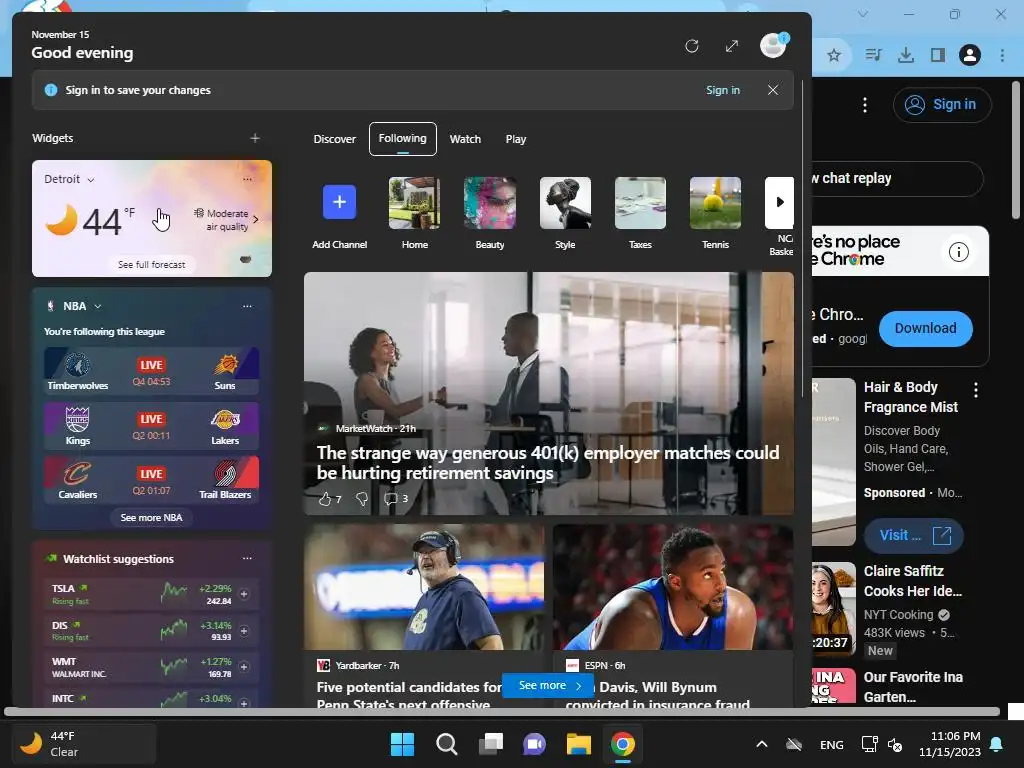1024x768 pixels.
Task: Open the Play tab
Action: [x=516, y=139]
